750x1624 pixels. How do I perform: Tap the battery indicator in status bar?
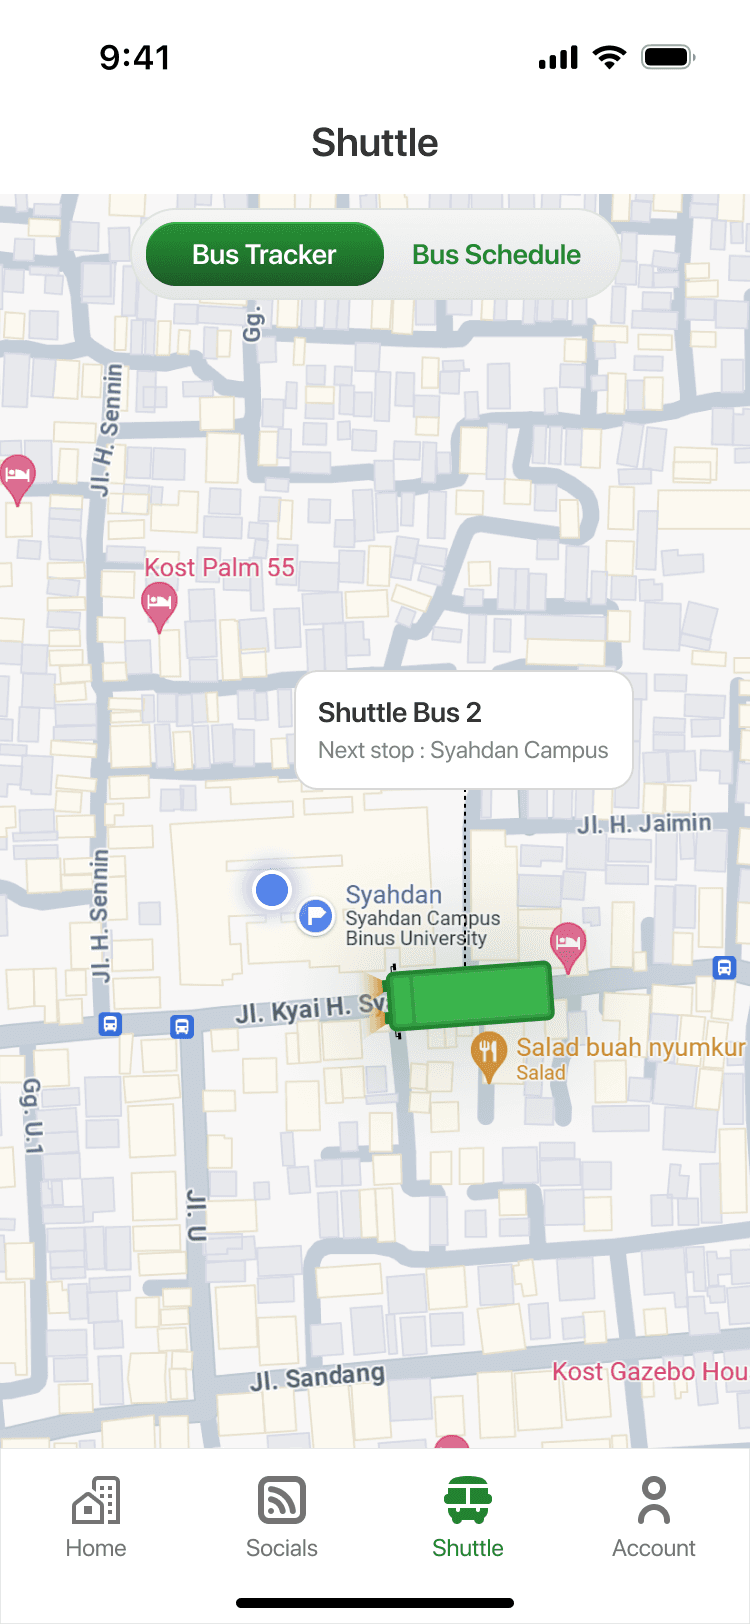tap(669, 57)
